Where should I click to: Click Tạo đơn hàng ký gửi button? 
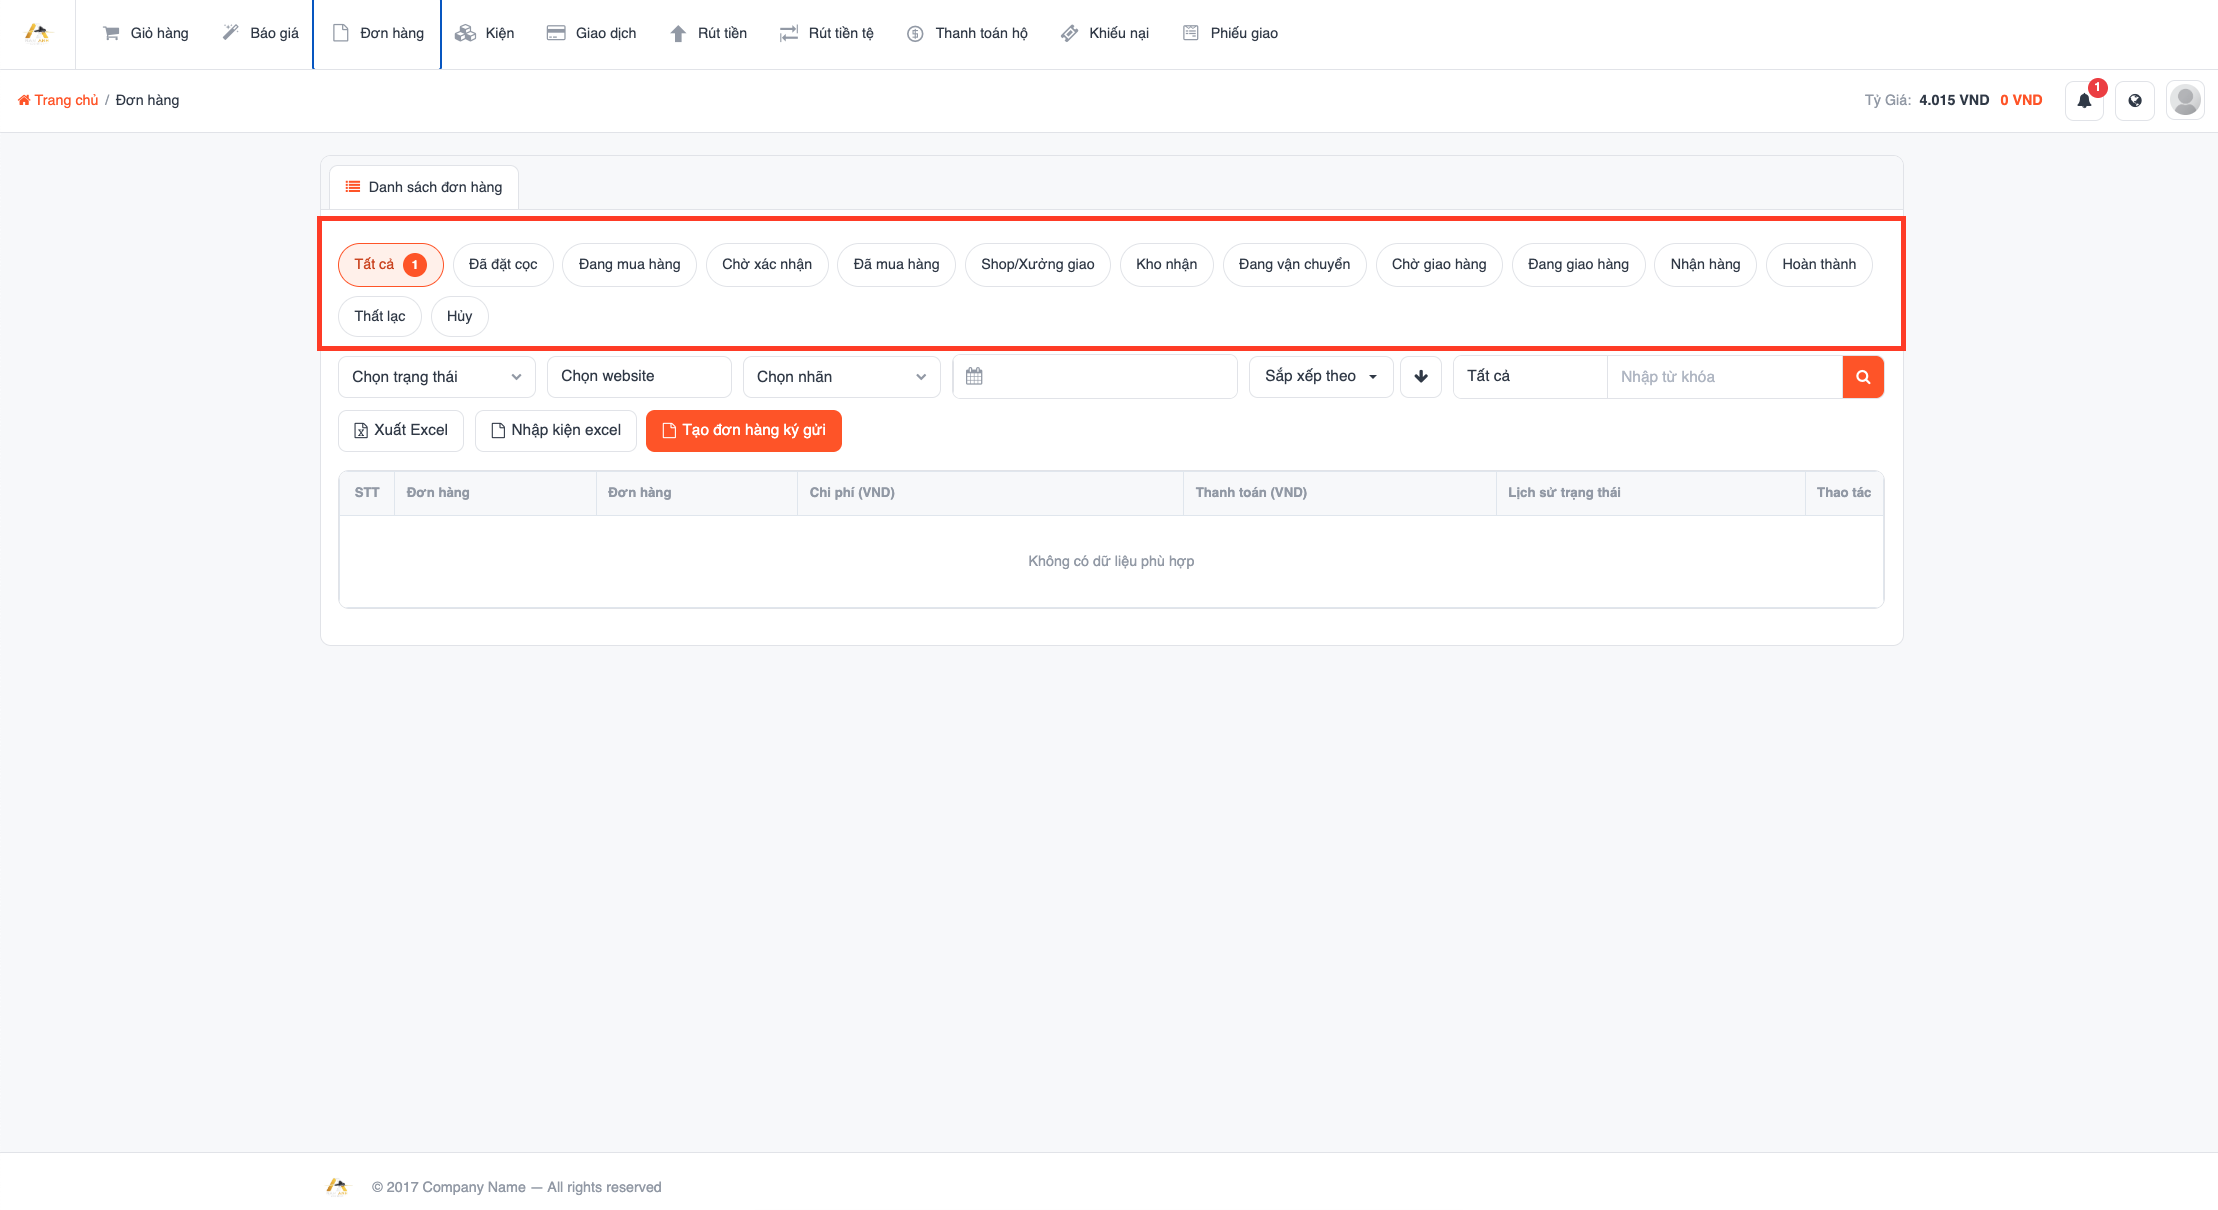pyautogui.click(x=744, y=431)
